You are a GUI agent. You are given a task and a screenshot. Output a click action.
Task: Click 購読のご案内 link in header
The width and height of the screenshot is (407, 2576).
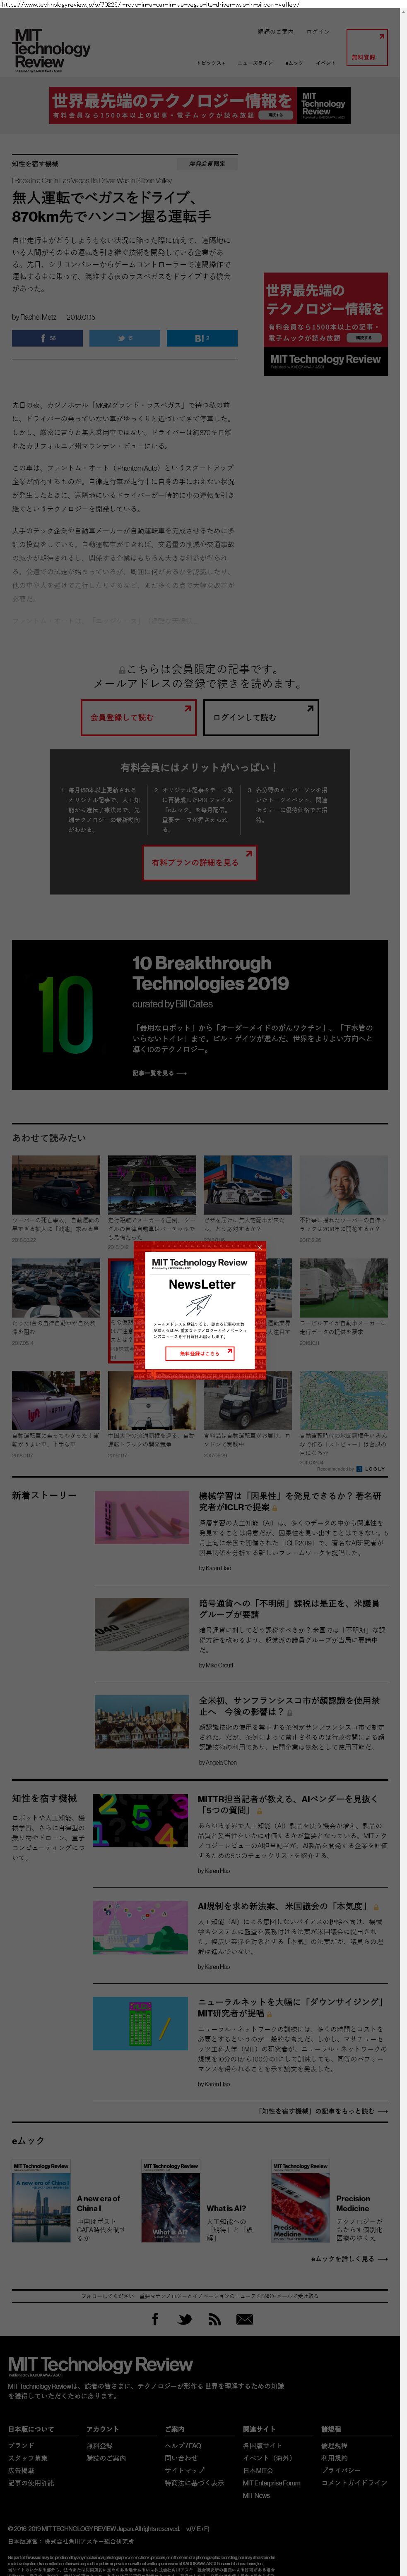(x=276, y=31)
